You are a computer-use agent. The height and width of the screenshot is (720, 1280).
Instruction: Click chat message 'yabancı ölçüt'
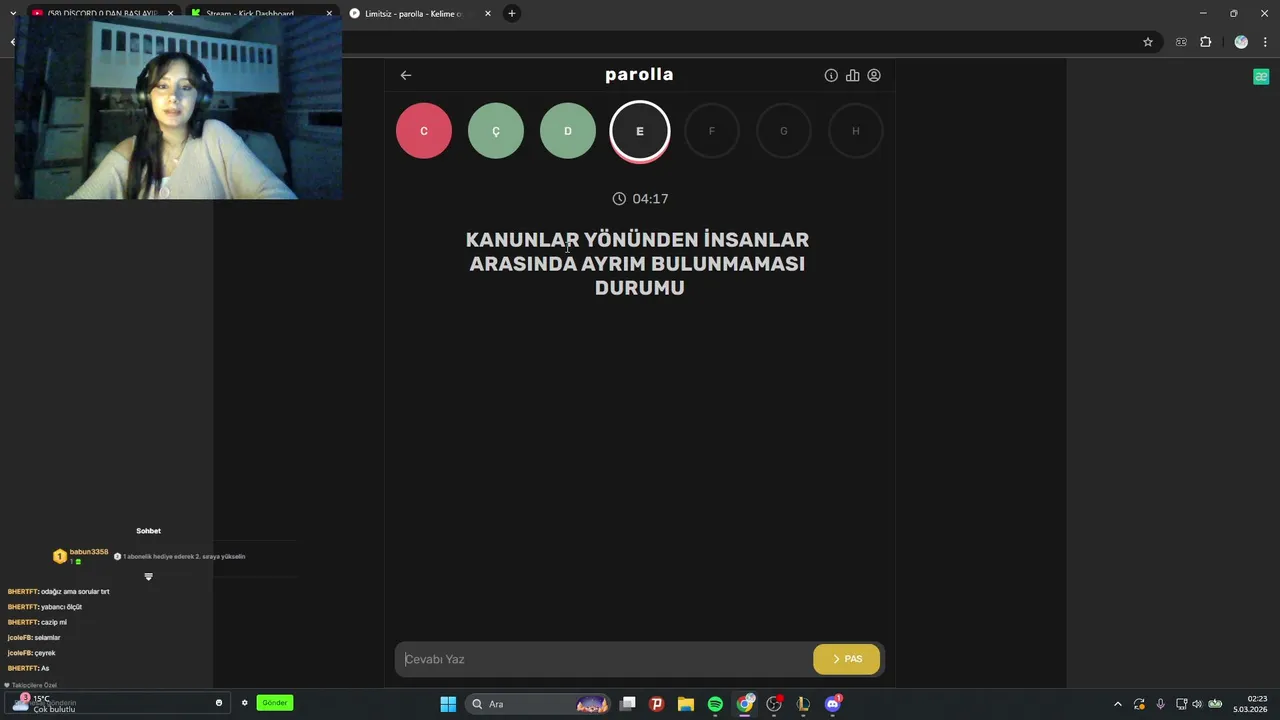point(61,607)
